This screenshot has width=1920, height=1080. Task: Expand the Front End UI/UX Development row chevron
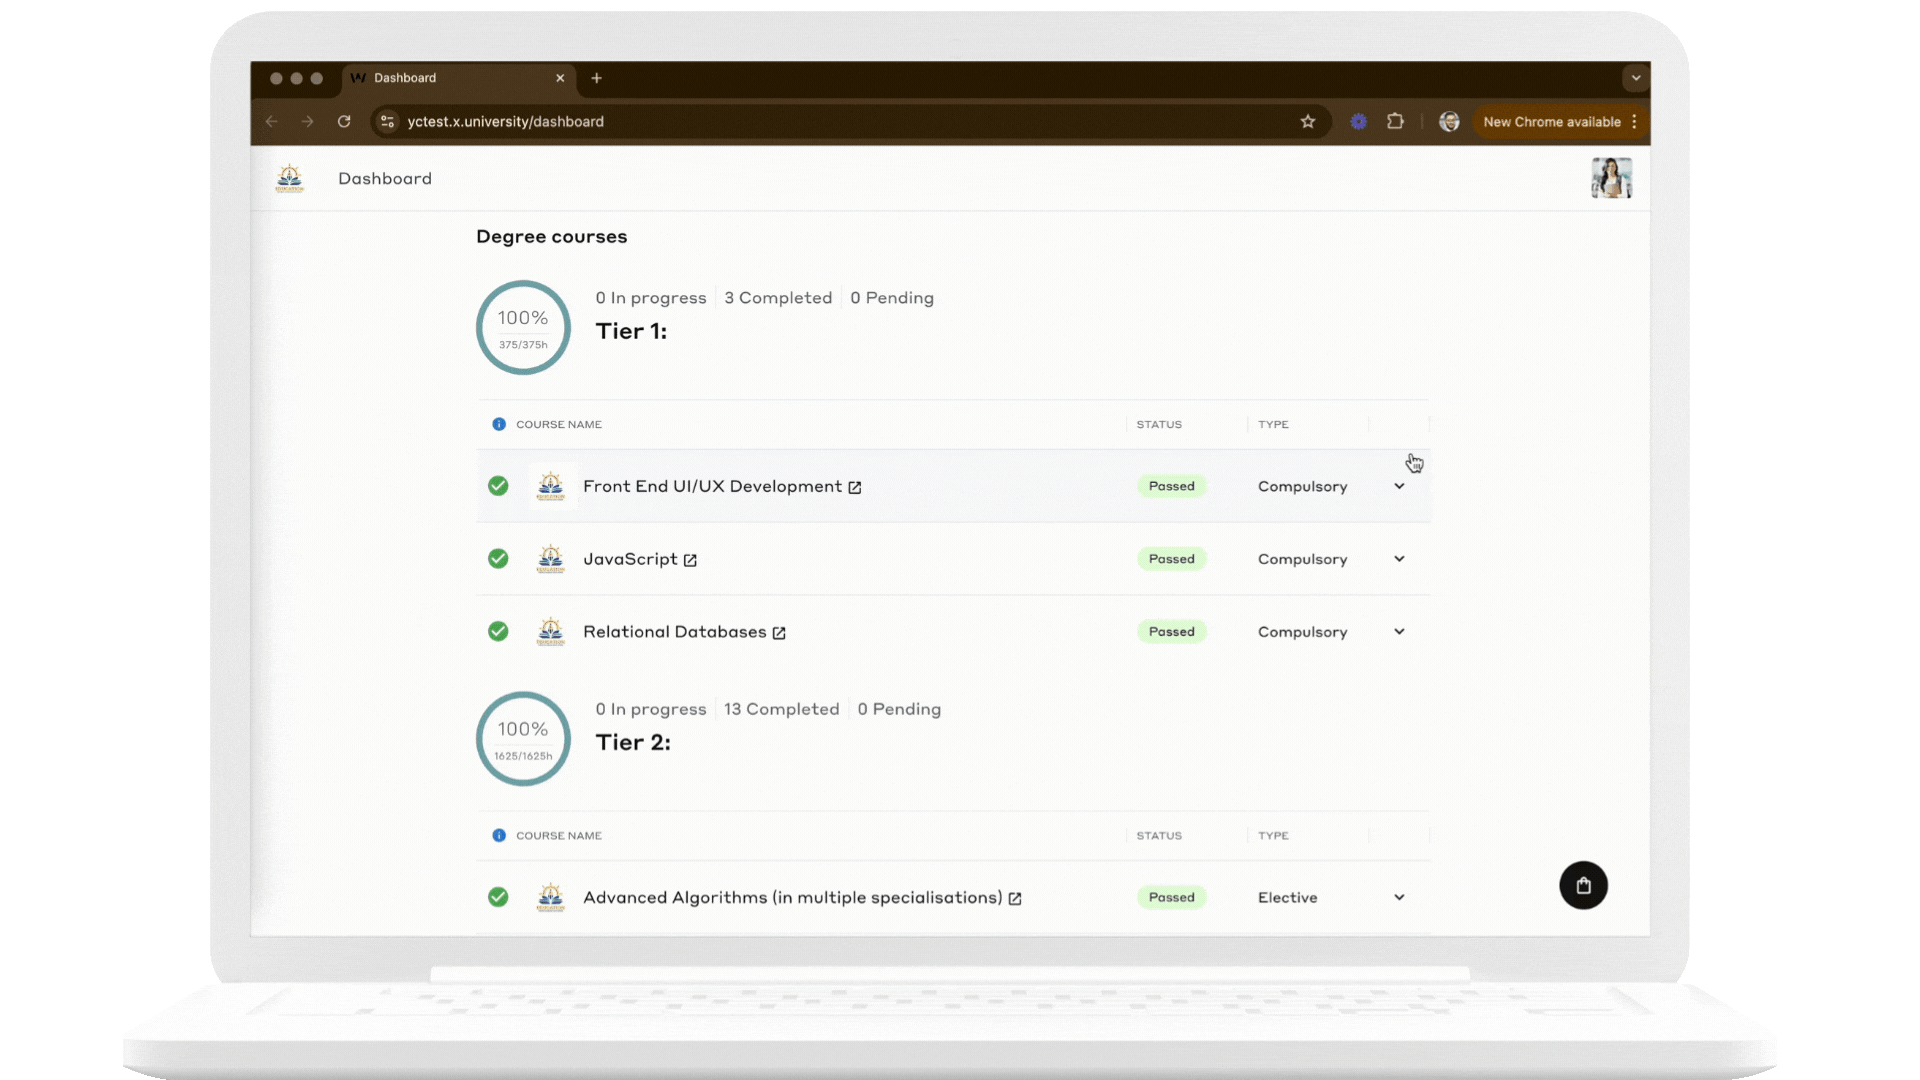pyautogui.click(x=1399, y=486)
